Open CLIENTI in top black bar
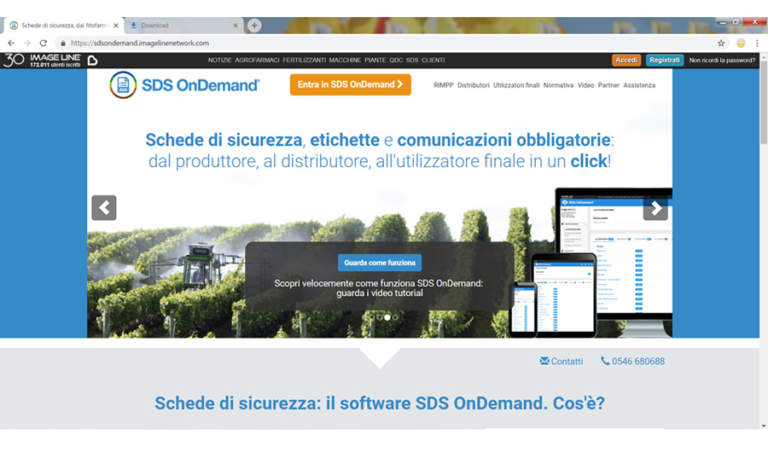This screenshot has height=452, width=768. [433, 60]
